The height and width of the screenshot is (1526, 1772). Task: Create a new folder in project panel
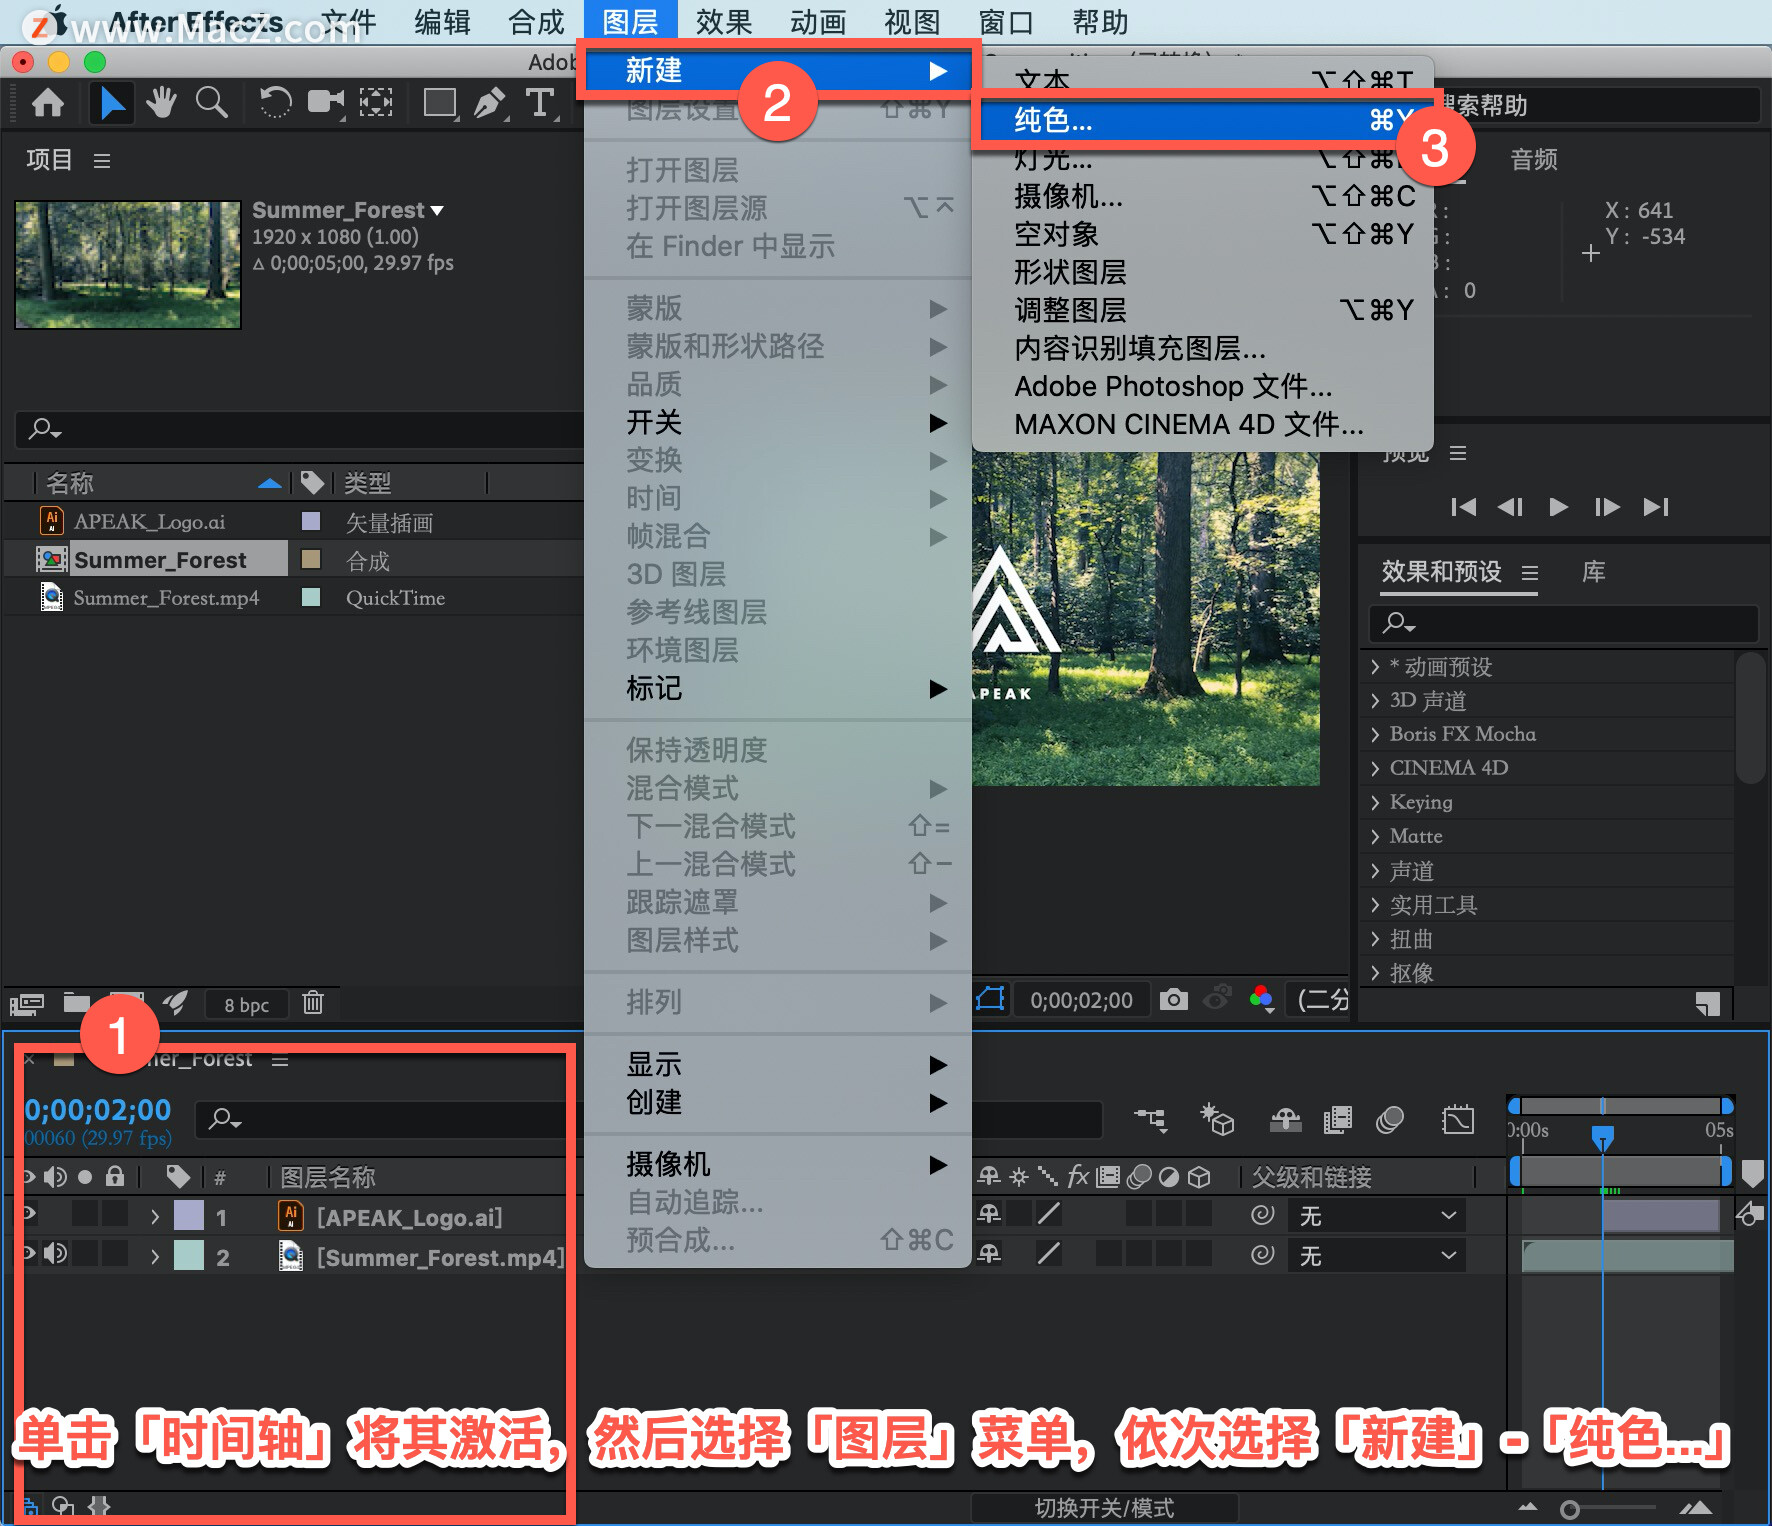[77, 1003]
